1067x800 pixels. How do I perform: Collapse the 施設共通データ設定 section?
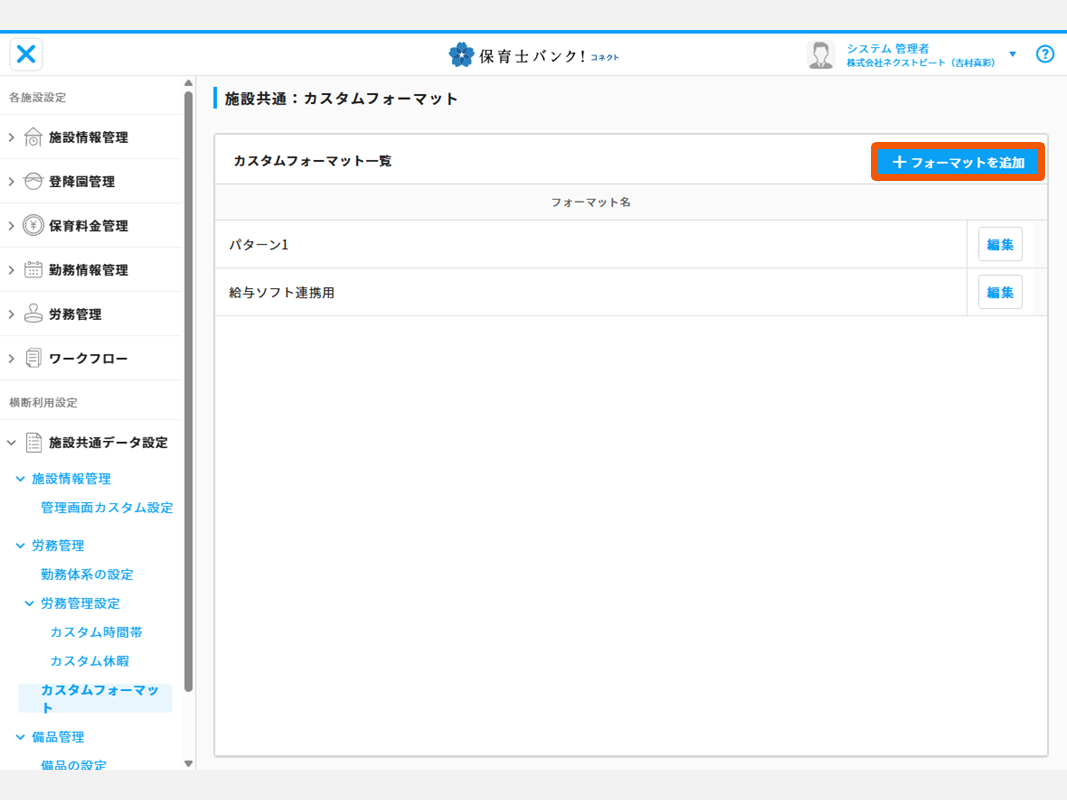point(12,442)
